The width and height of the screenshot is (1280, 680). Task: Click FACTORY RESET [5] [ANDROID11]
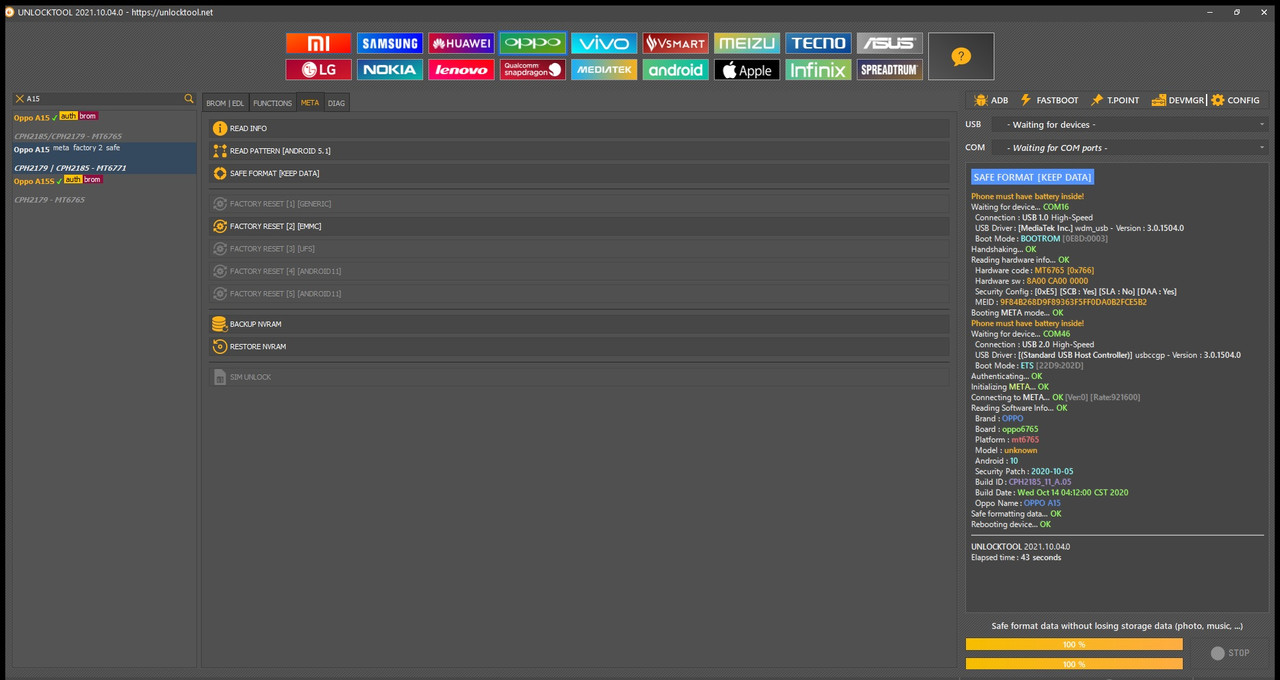(579, 294)
